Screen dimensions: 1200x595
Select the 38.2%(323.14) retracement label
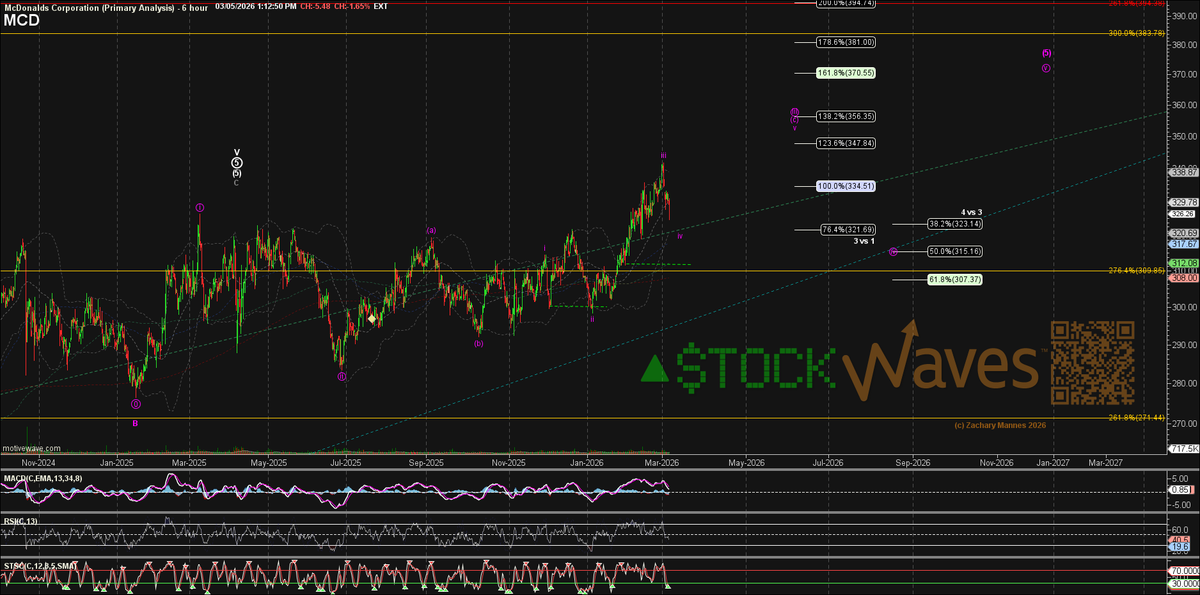pos(956,224)
